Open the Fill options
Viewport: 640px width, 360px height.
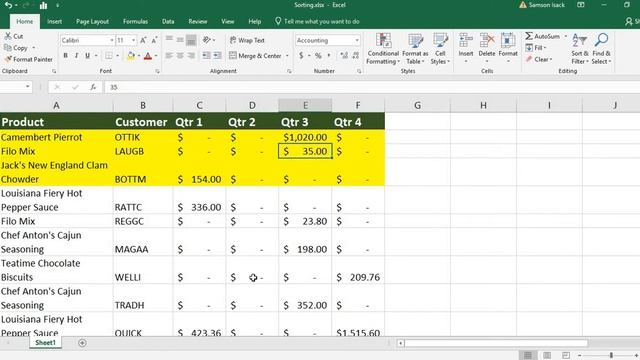point(536,48)
